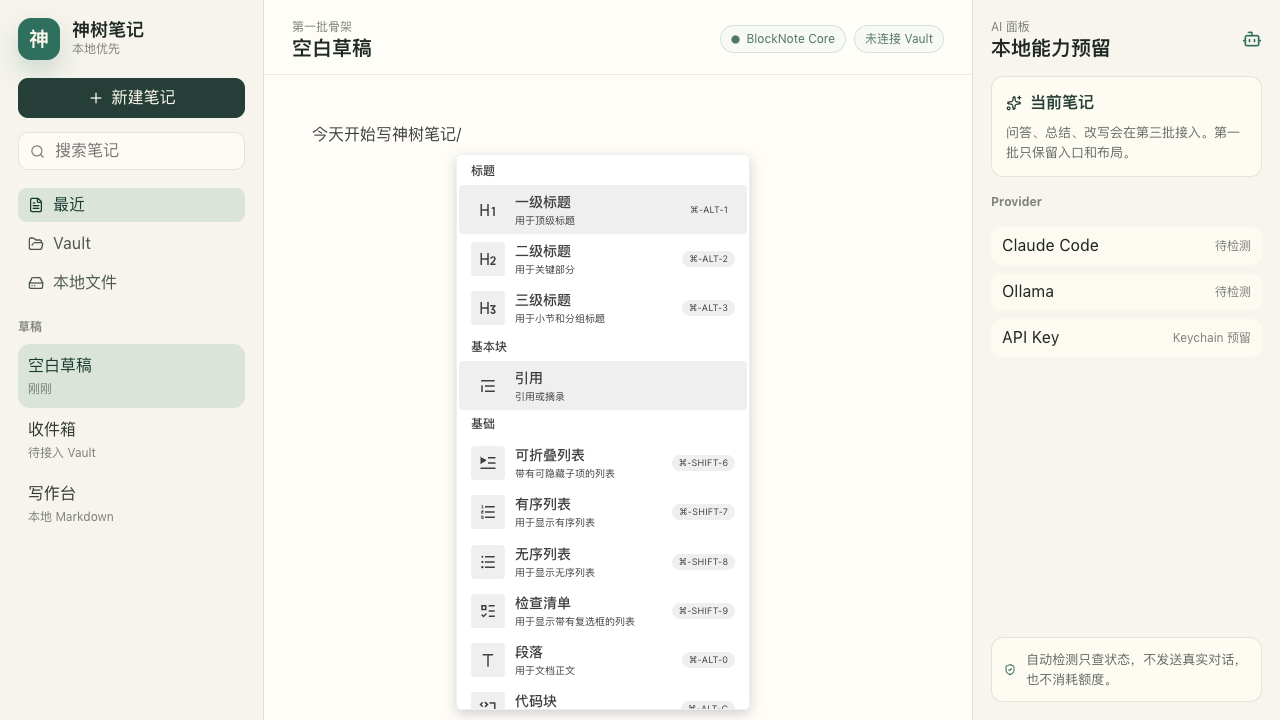The image size is (1280, 720).
Task: Open the 最近 sidebar section
Action: (131, 205)
